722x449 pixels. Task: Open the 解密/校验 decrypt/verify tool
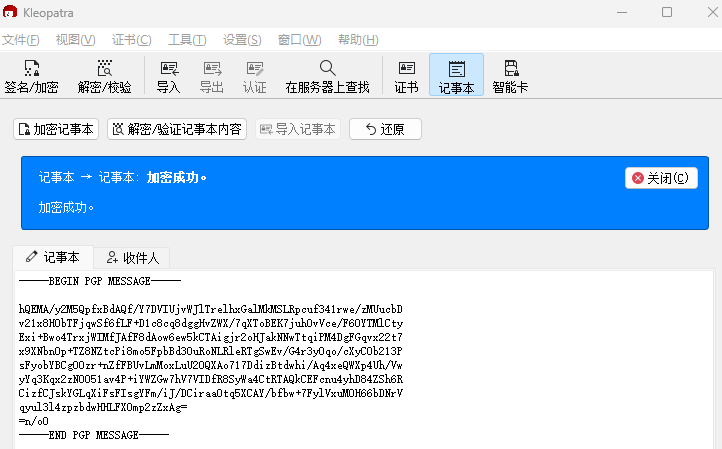[x=105, y=76]
